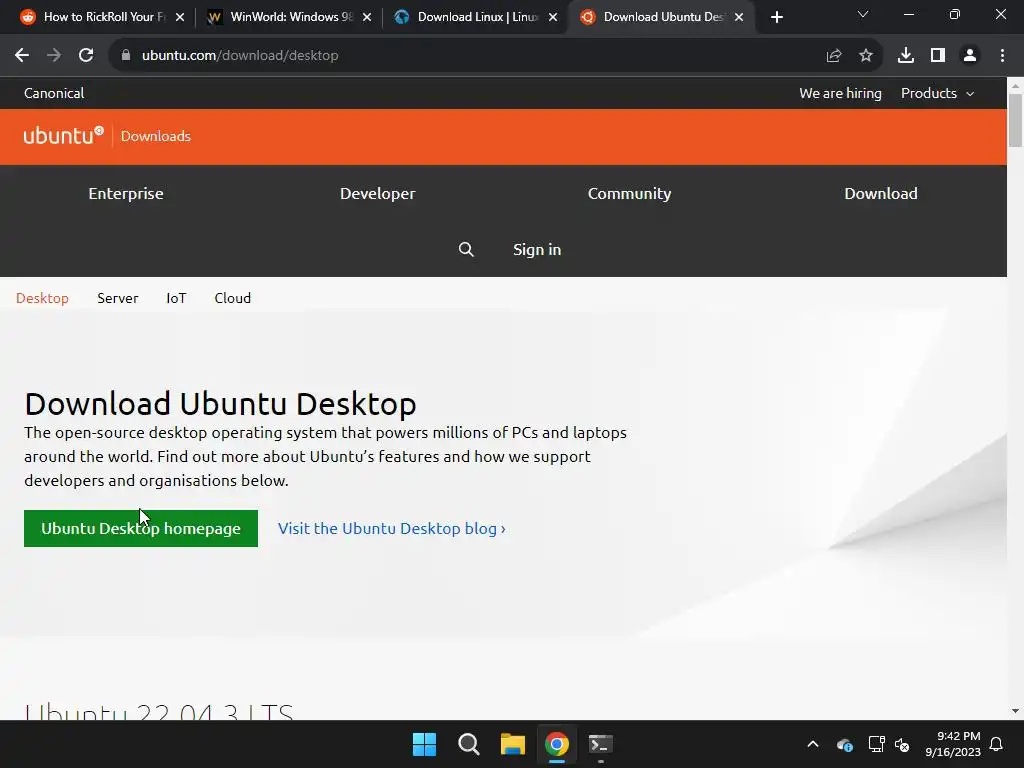The image size is (1024, 768).
Task: Open Chrome three-dot menu
Action: [1002, 56]
